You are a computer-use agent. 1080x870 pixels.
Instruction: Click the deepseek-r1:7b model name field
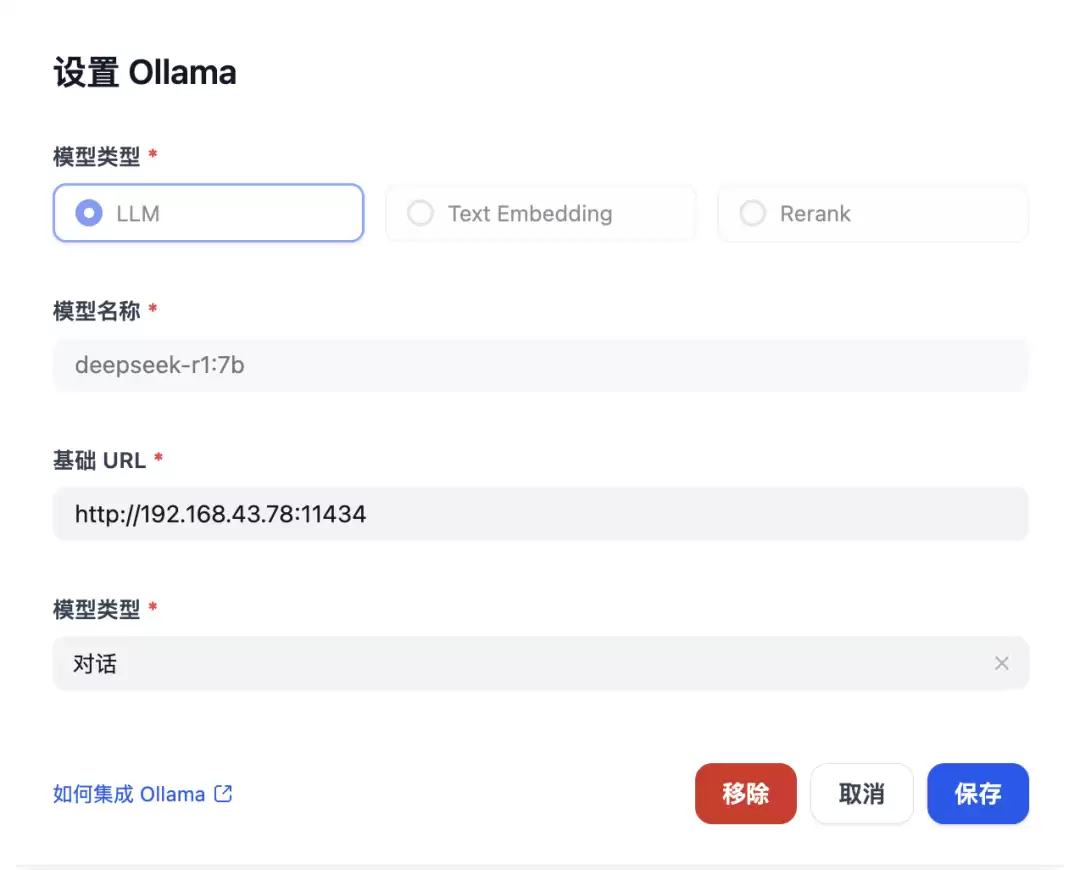(x=541, y=365)
